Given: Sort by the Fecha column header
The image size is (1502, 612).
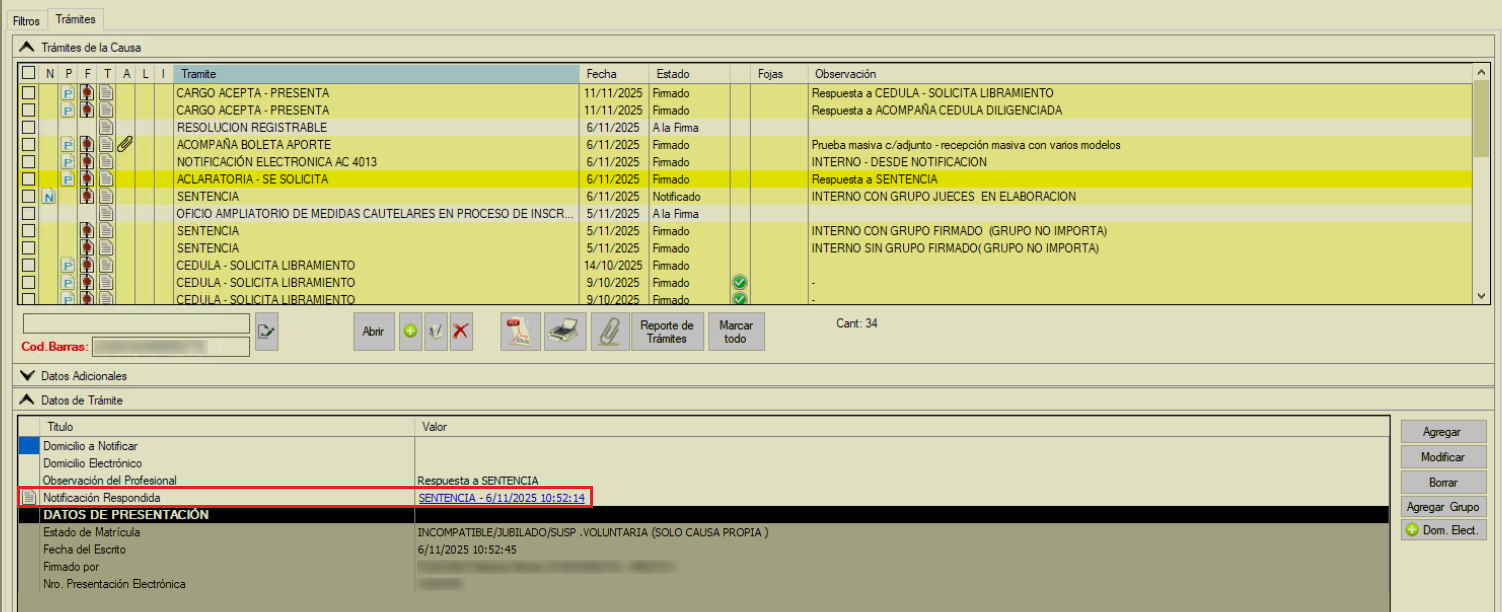Looking at the screenshot, I should coord(601,74).
